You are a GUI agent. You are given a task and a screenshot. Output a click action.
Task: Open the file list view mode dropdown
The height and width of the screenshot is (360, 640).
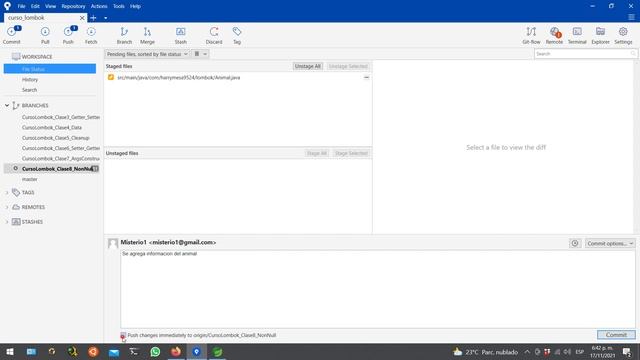[x=200, y=54]
